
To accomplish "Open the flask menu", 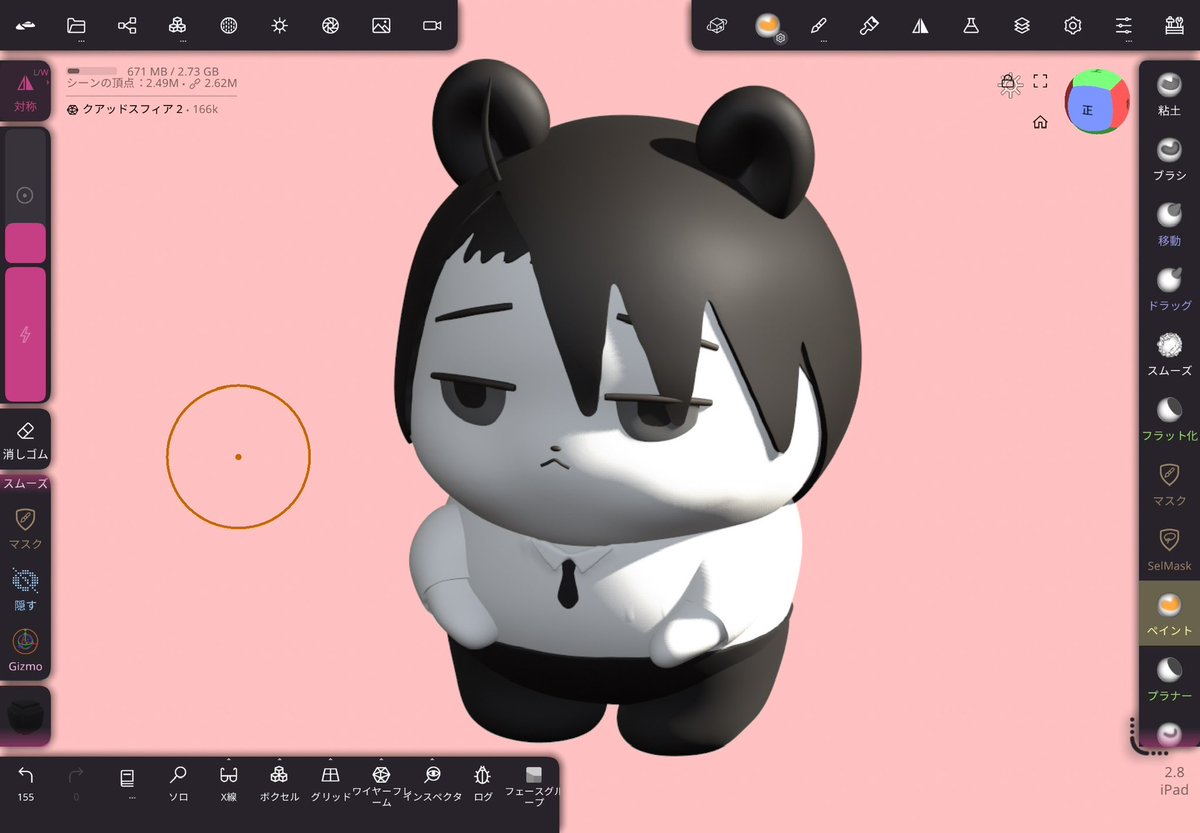I will (x=971, y=25).
